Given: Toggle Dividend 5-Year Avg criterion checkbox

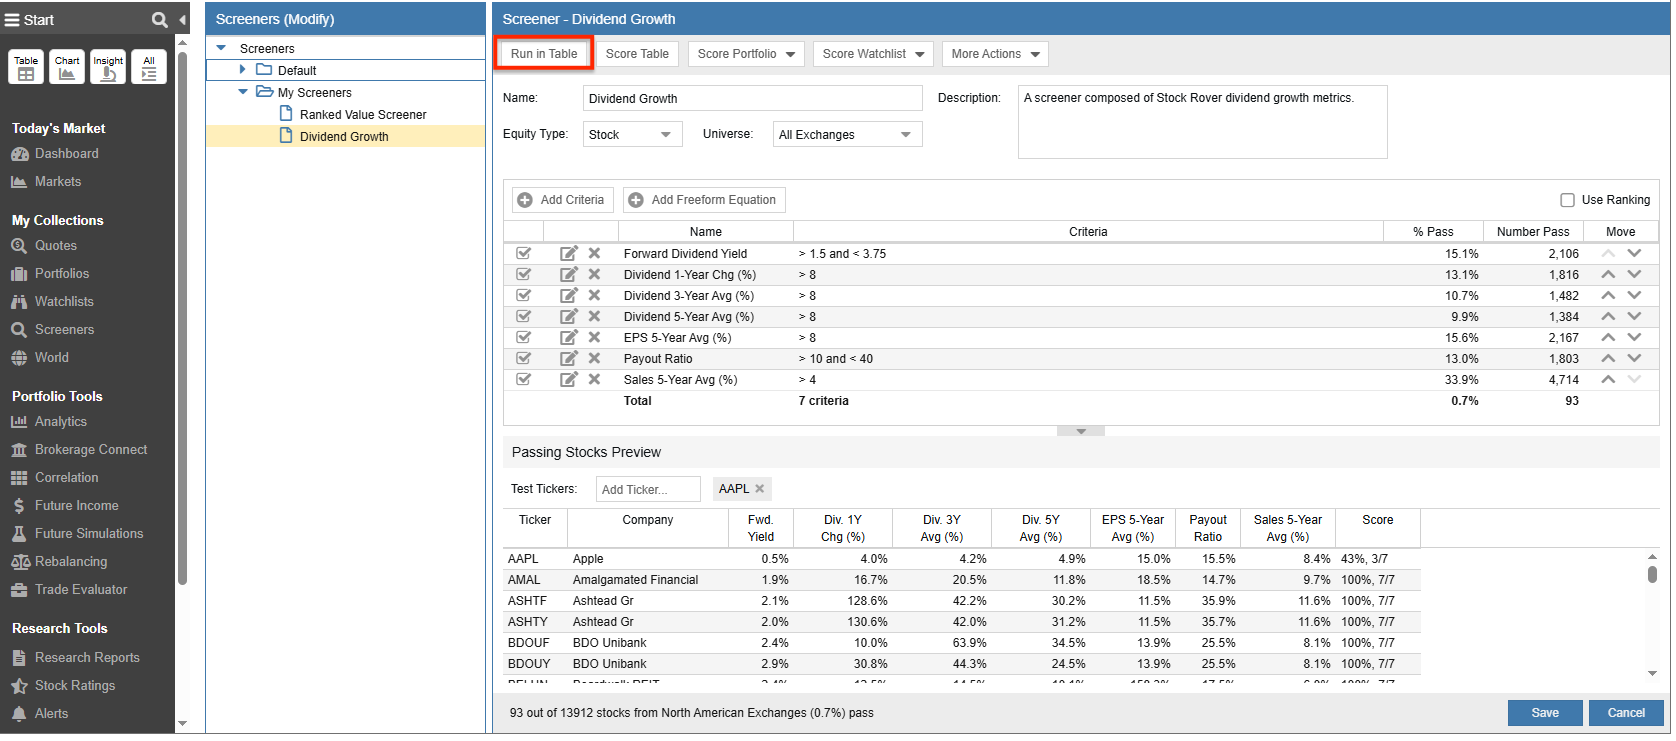Looking at the screenshot, I should [x=523, y=316].
